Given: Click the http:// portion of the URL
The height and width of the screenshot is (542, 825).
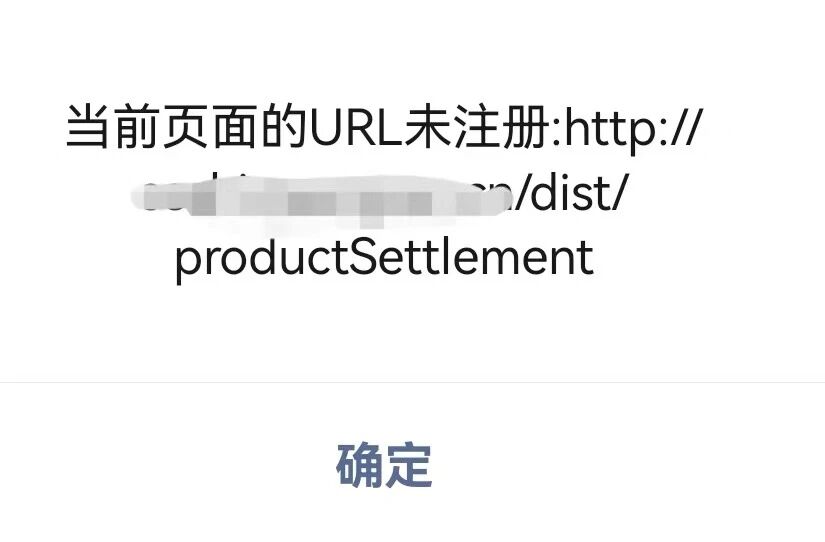Looking at the screenshot, I should (633, 128).
